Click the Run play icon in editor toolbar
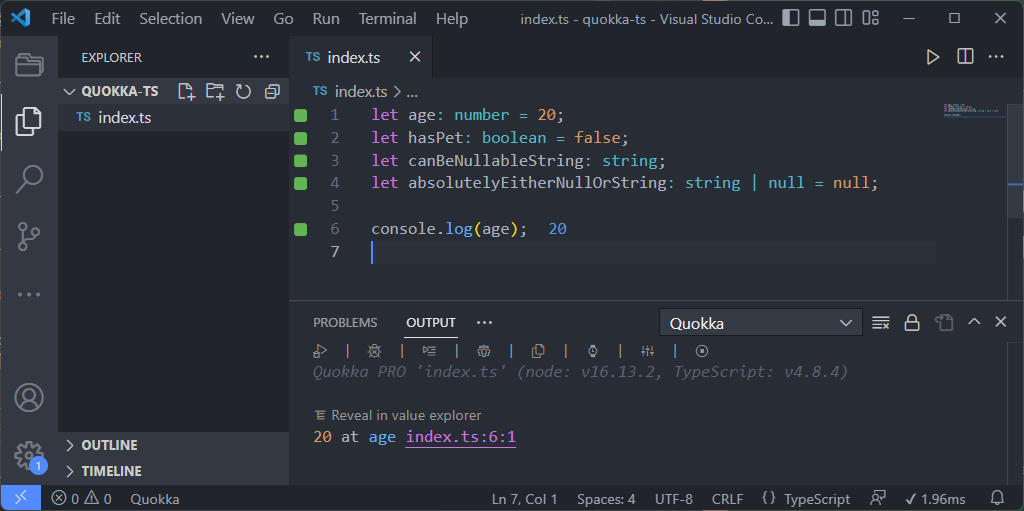This screenshot has height=511, width=1024. pos(932,57)
